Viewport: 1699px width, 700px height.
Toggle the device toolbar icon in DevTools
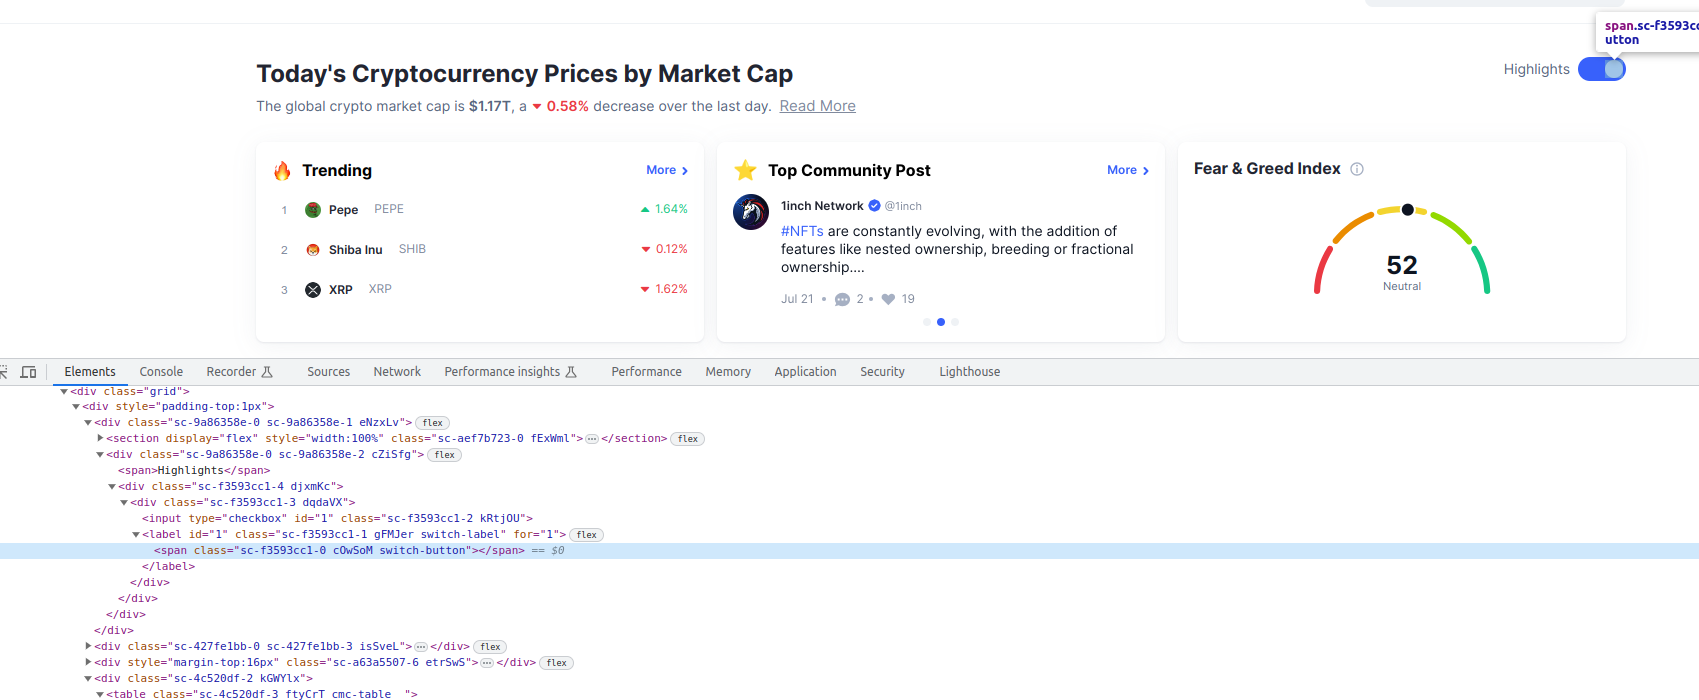[28, 372]
